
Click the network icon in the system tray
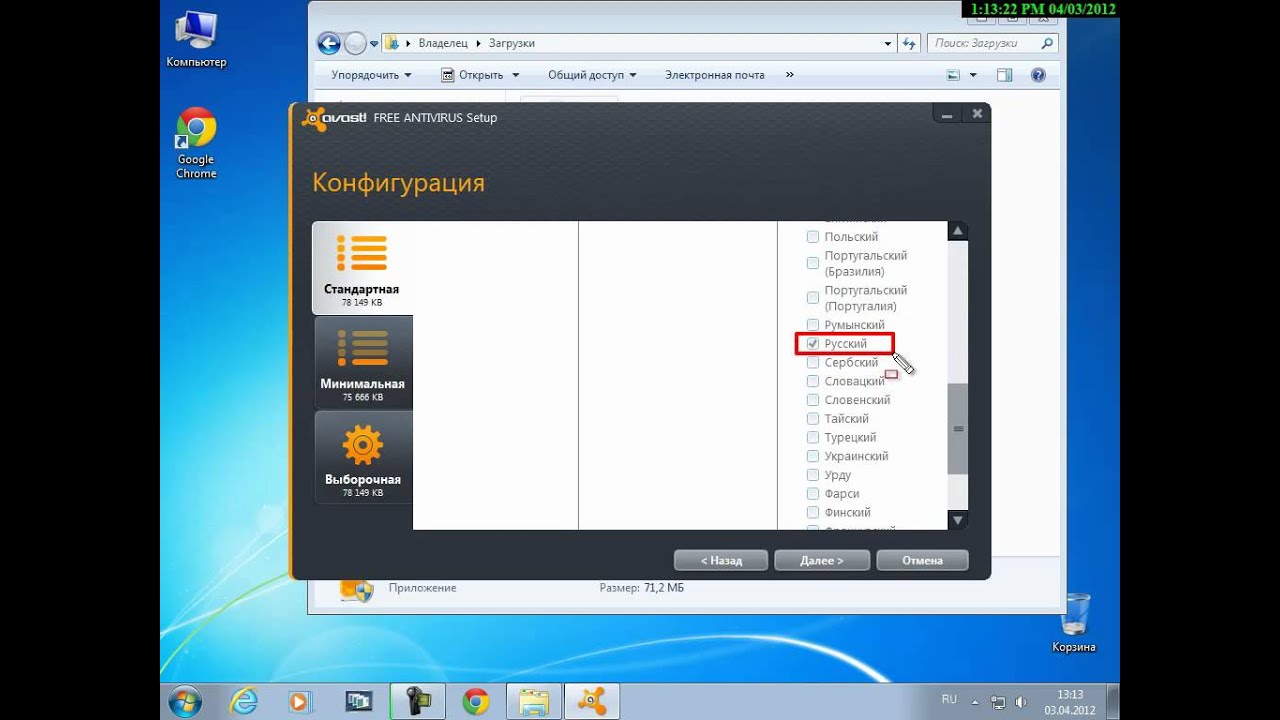point(998,701)
